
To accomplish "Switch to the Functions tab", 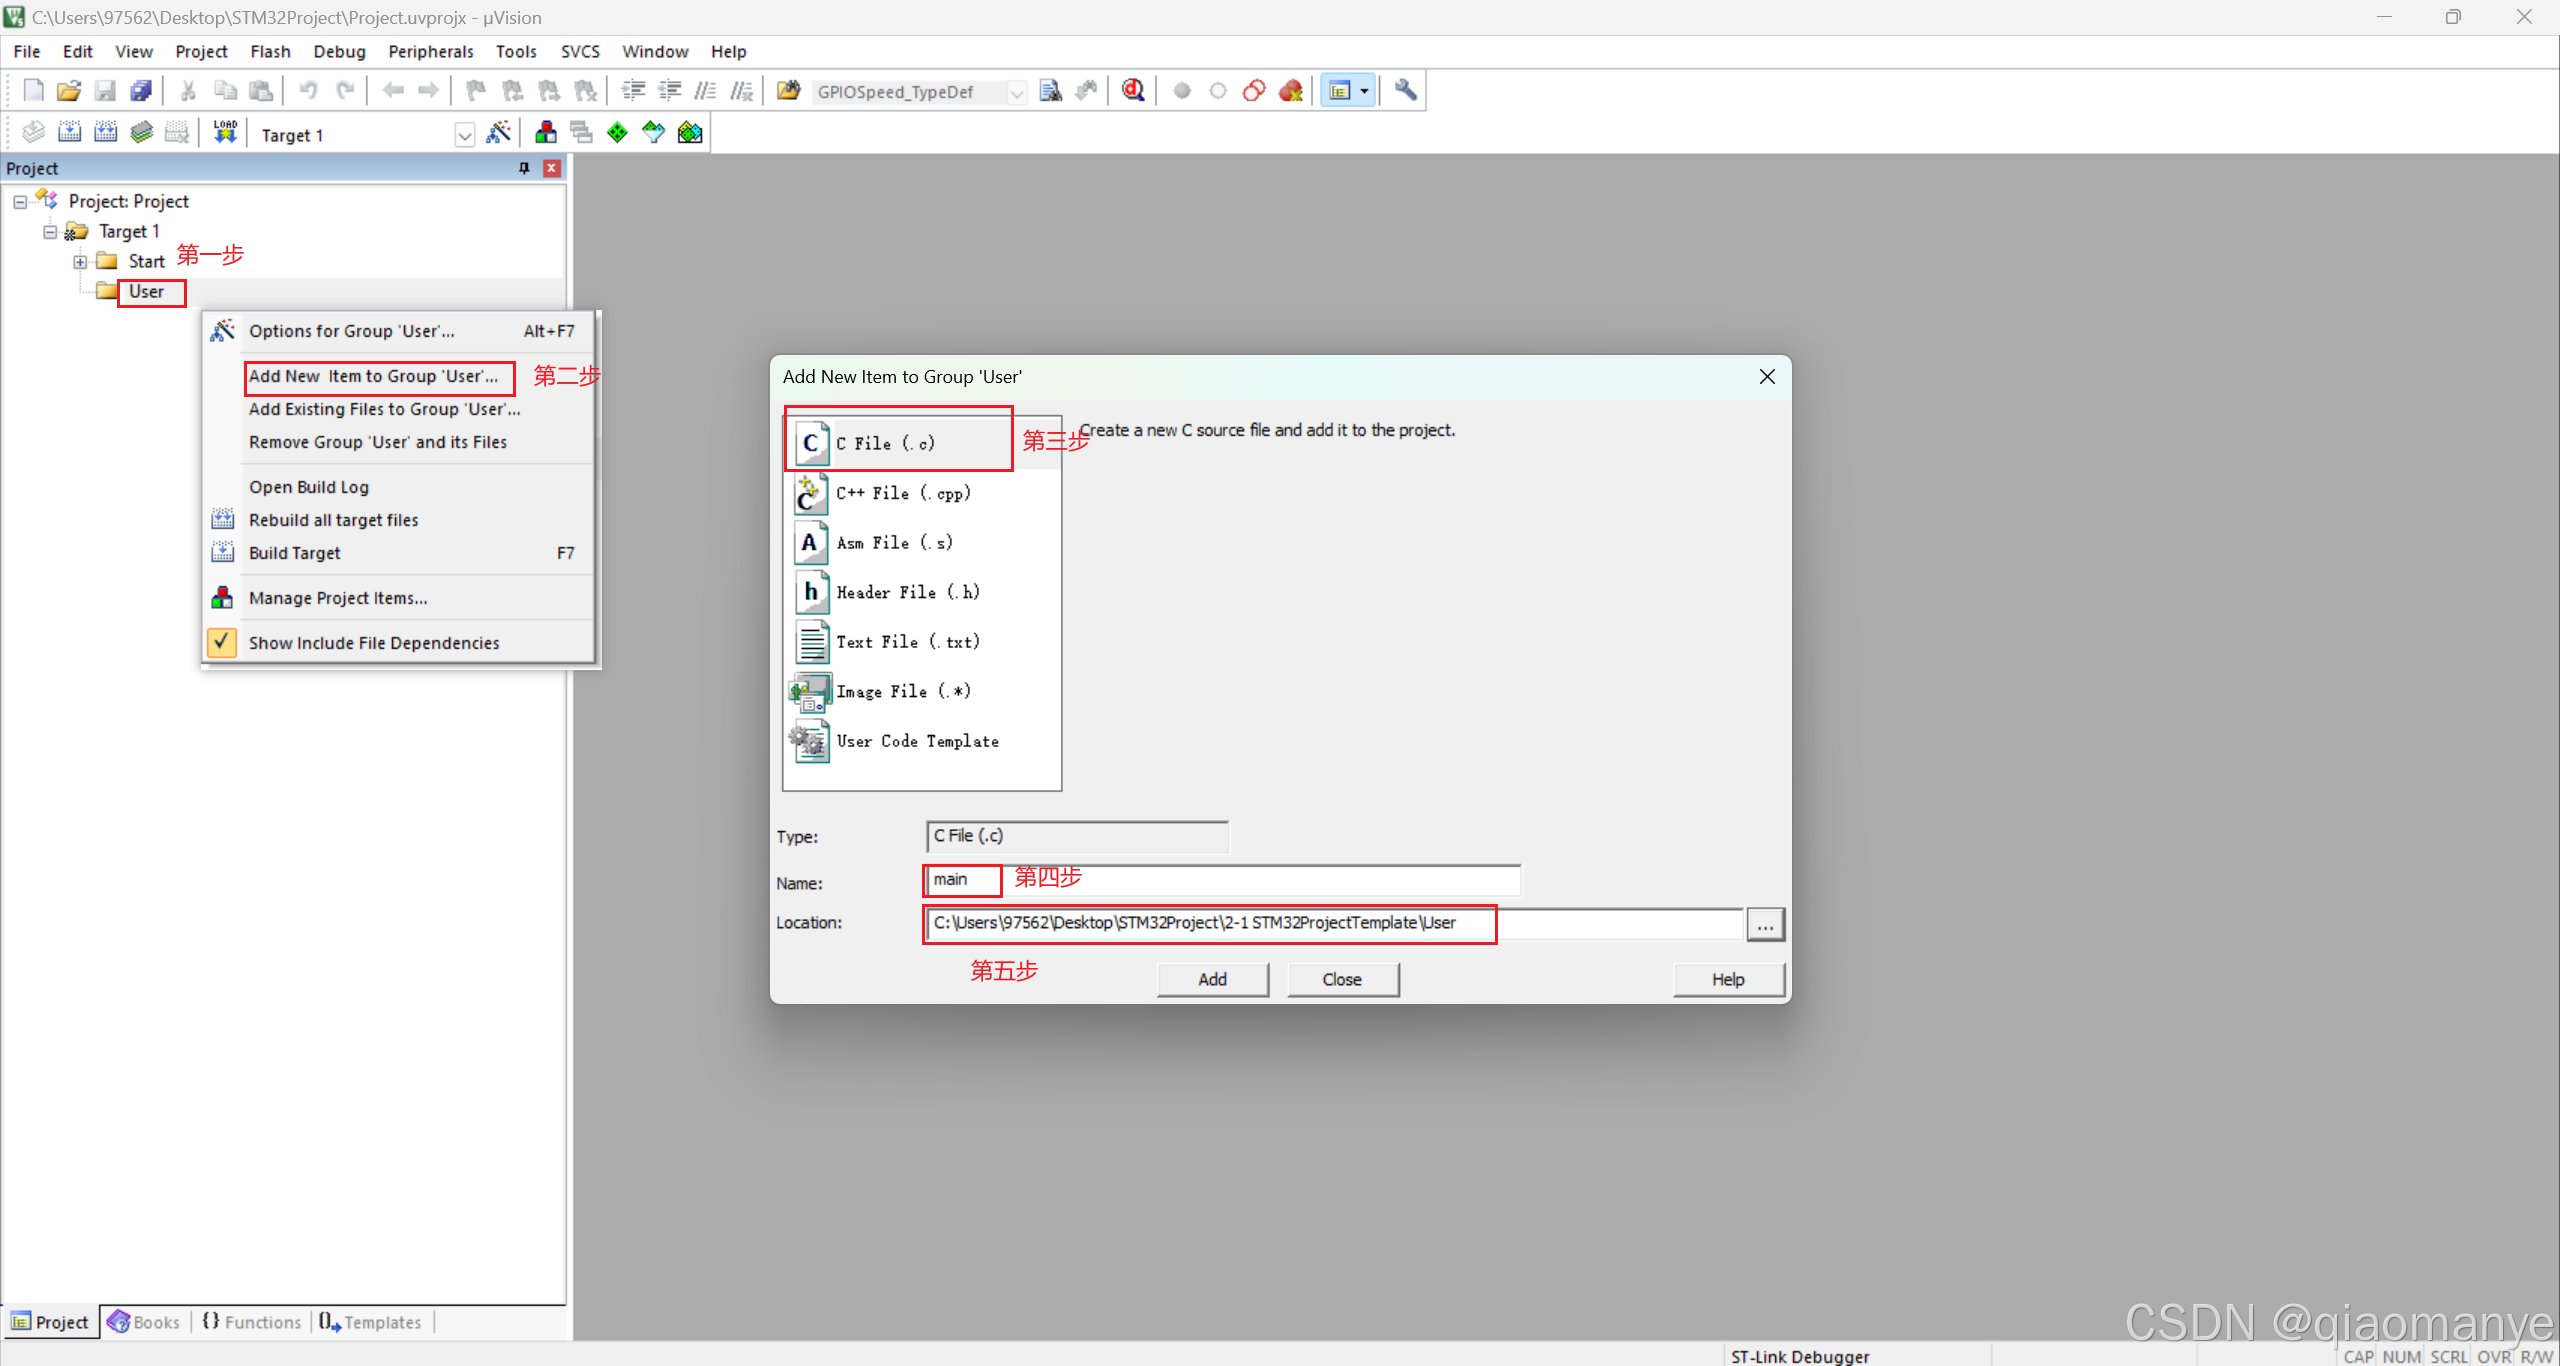I will click(x=252, y=1322).
